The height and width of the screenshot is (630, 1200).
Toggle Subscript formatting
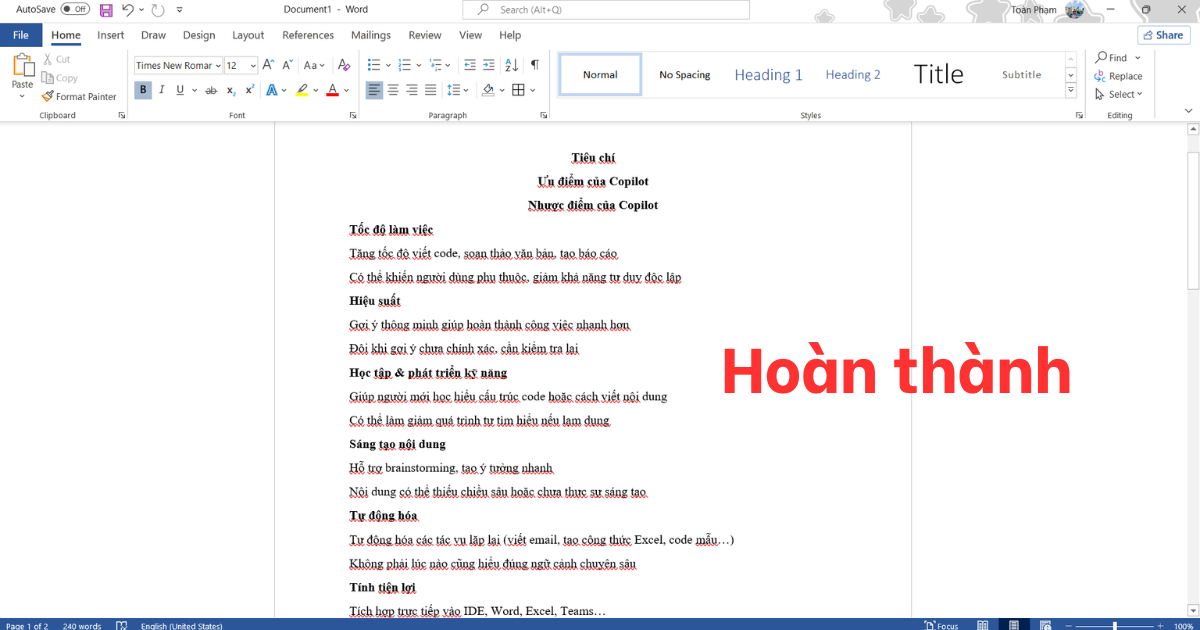pos(231,90)
